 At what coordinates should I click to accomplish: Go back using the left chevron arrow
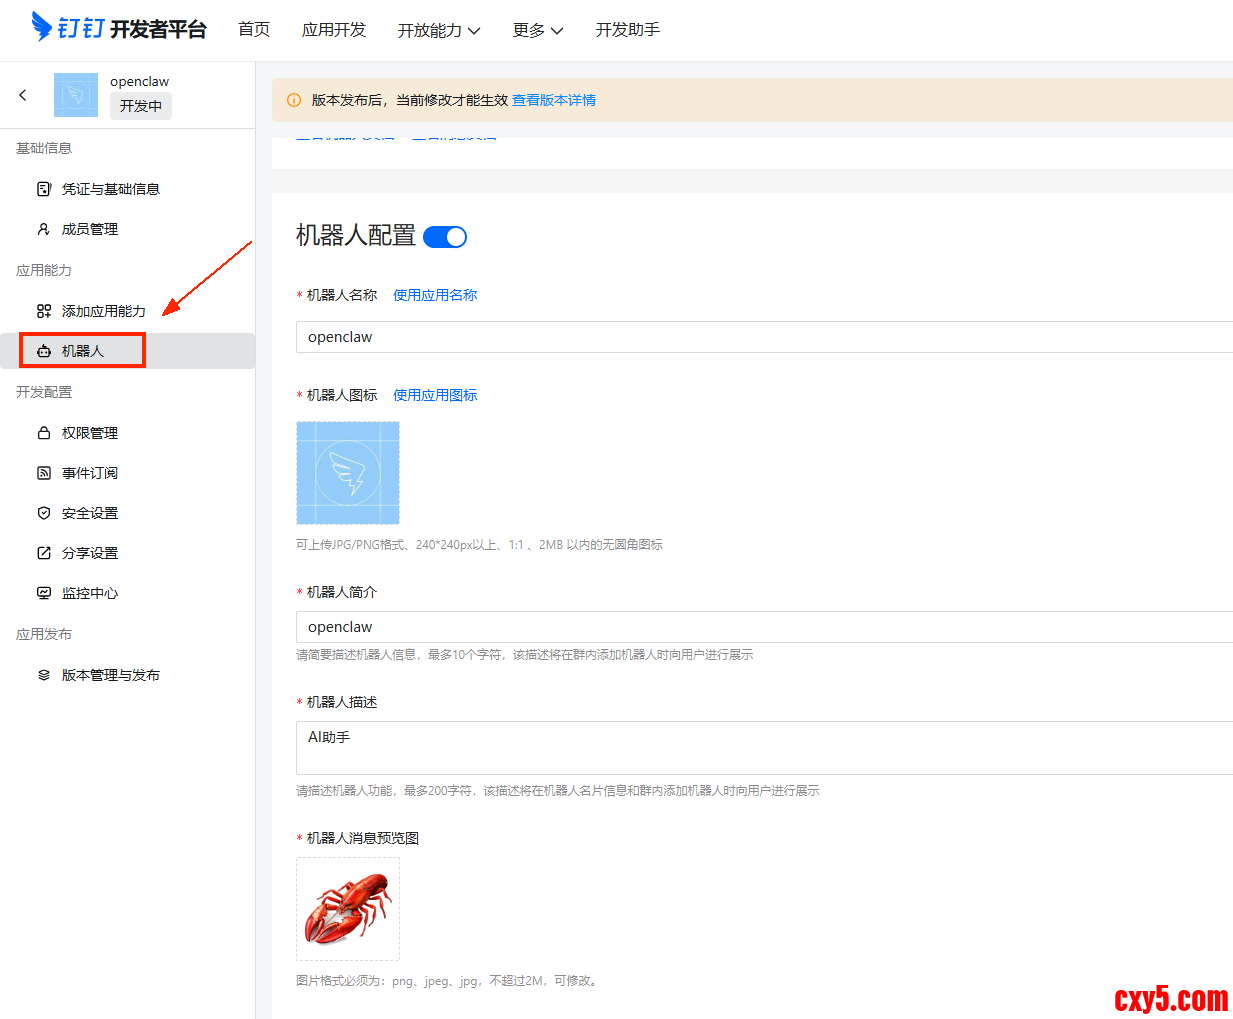pos(23,95)
